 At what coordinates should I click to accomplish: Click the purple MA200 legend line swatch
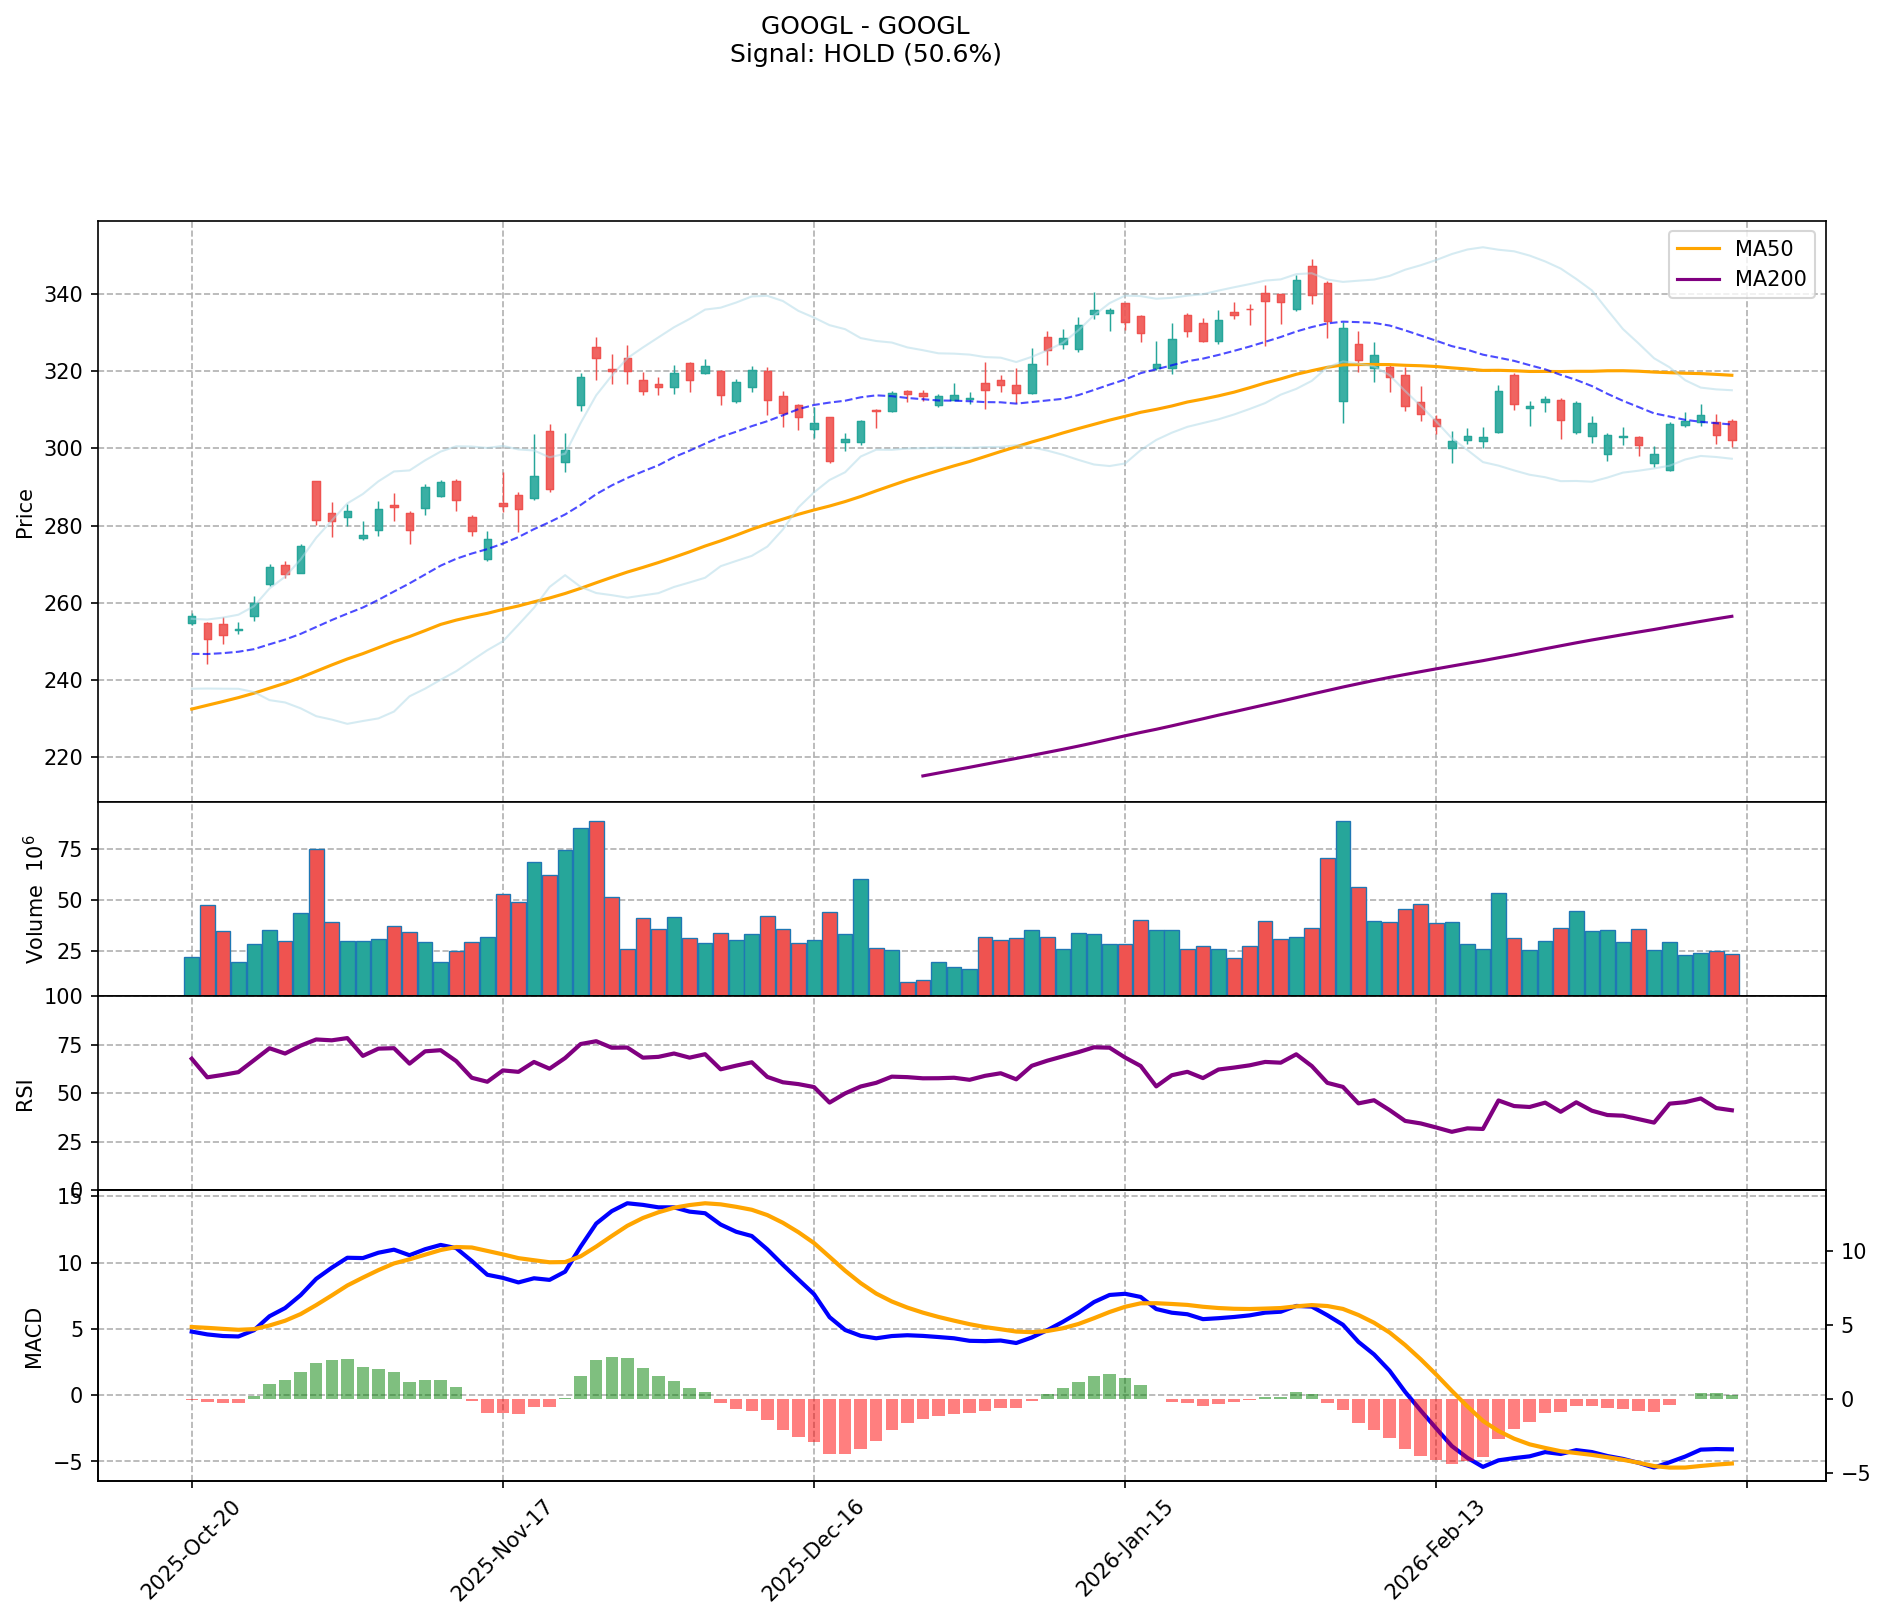(x=1699, y=279)
